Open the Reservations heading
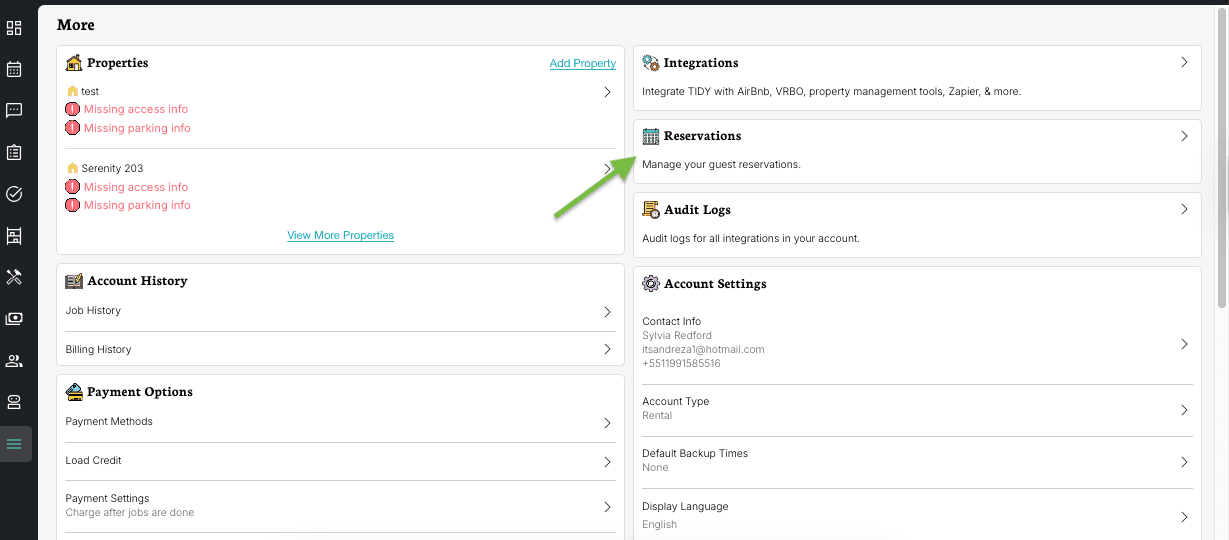1229x540 pixels. click(x=703, y=136)
